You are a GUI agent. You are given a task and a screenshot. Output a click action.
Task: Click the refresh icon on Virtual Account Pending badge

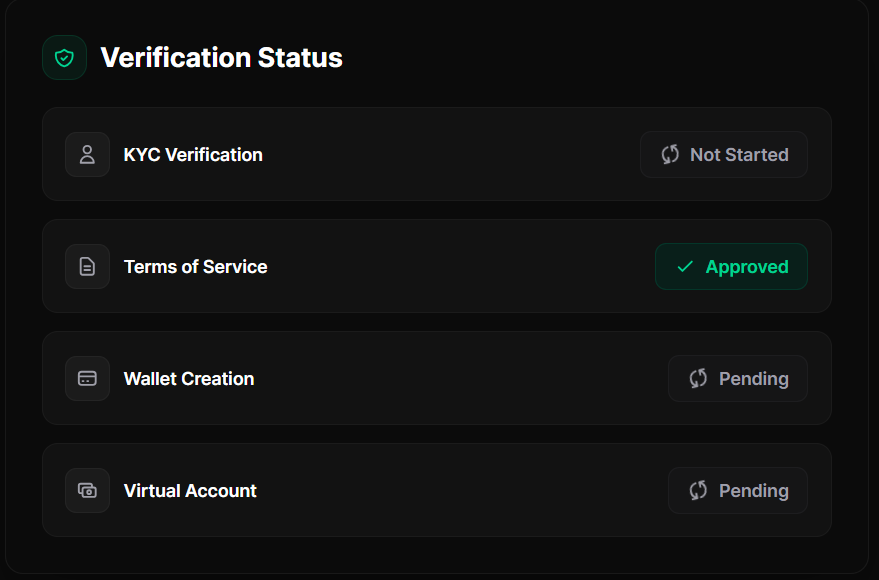pos(697,490)
